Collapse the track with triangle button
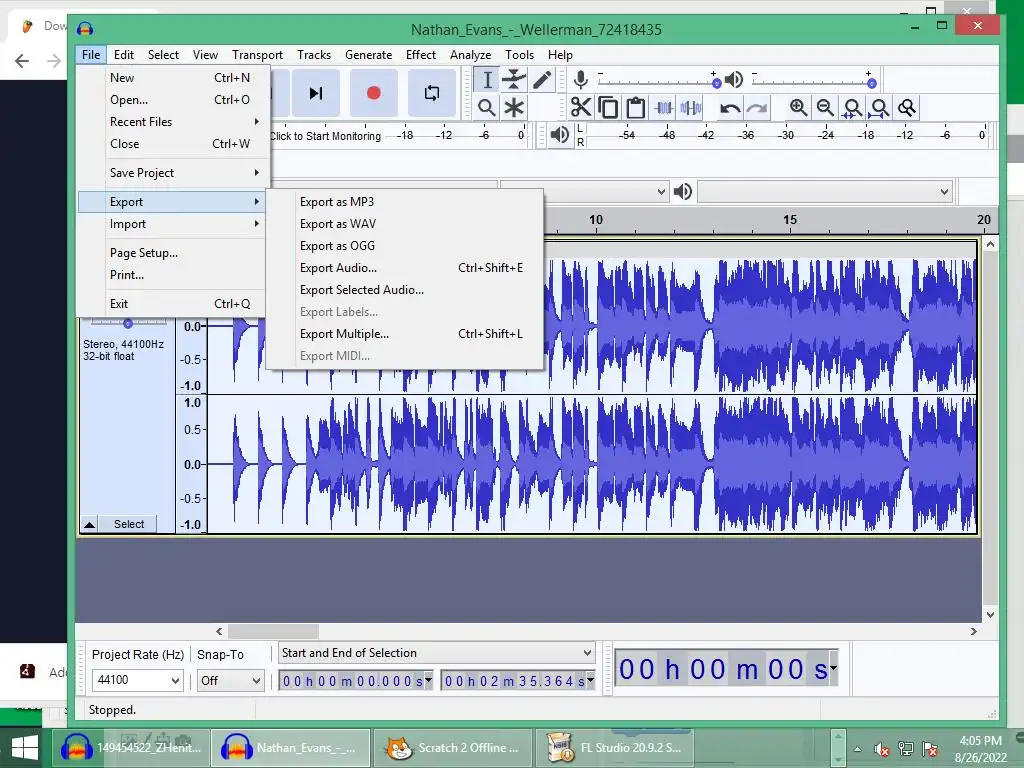The image size is (1024, 768). (x=89, y=524)
